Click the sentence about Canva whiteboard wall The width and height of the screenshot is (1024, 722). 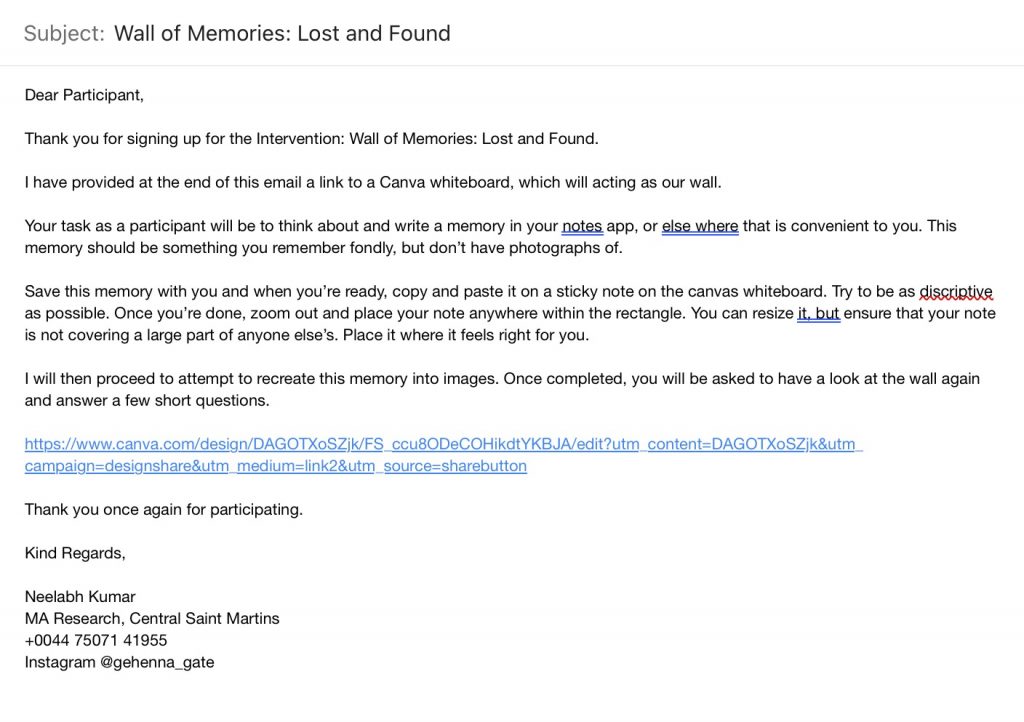[x=373, y=183]
